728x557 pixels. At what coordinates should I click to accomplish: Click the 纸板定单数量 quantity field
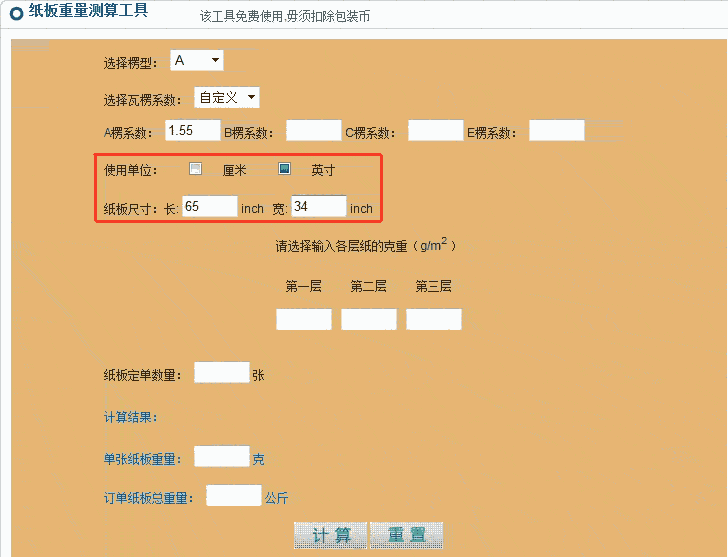pyautogui.click(x=221, y=373)
